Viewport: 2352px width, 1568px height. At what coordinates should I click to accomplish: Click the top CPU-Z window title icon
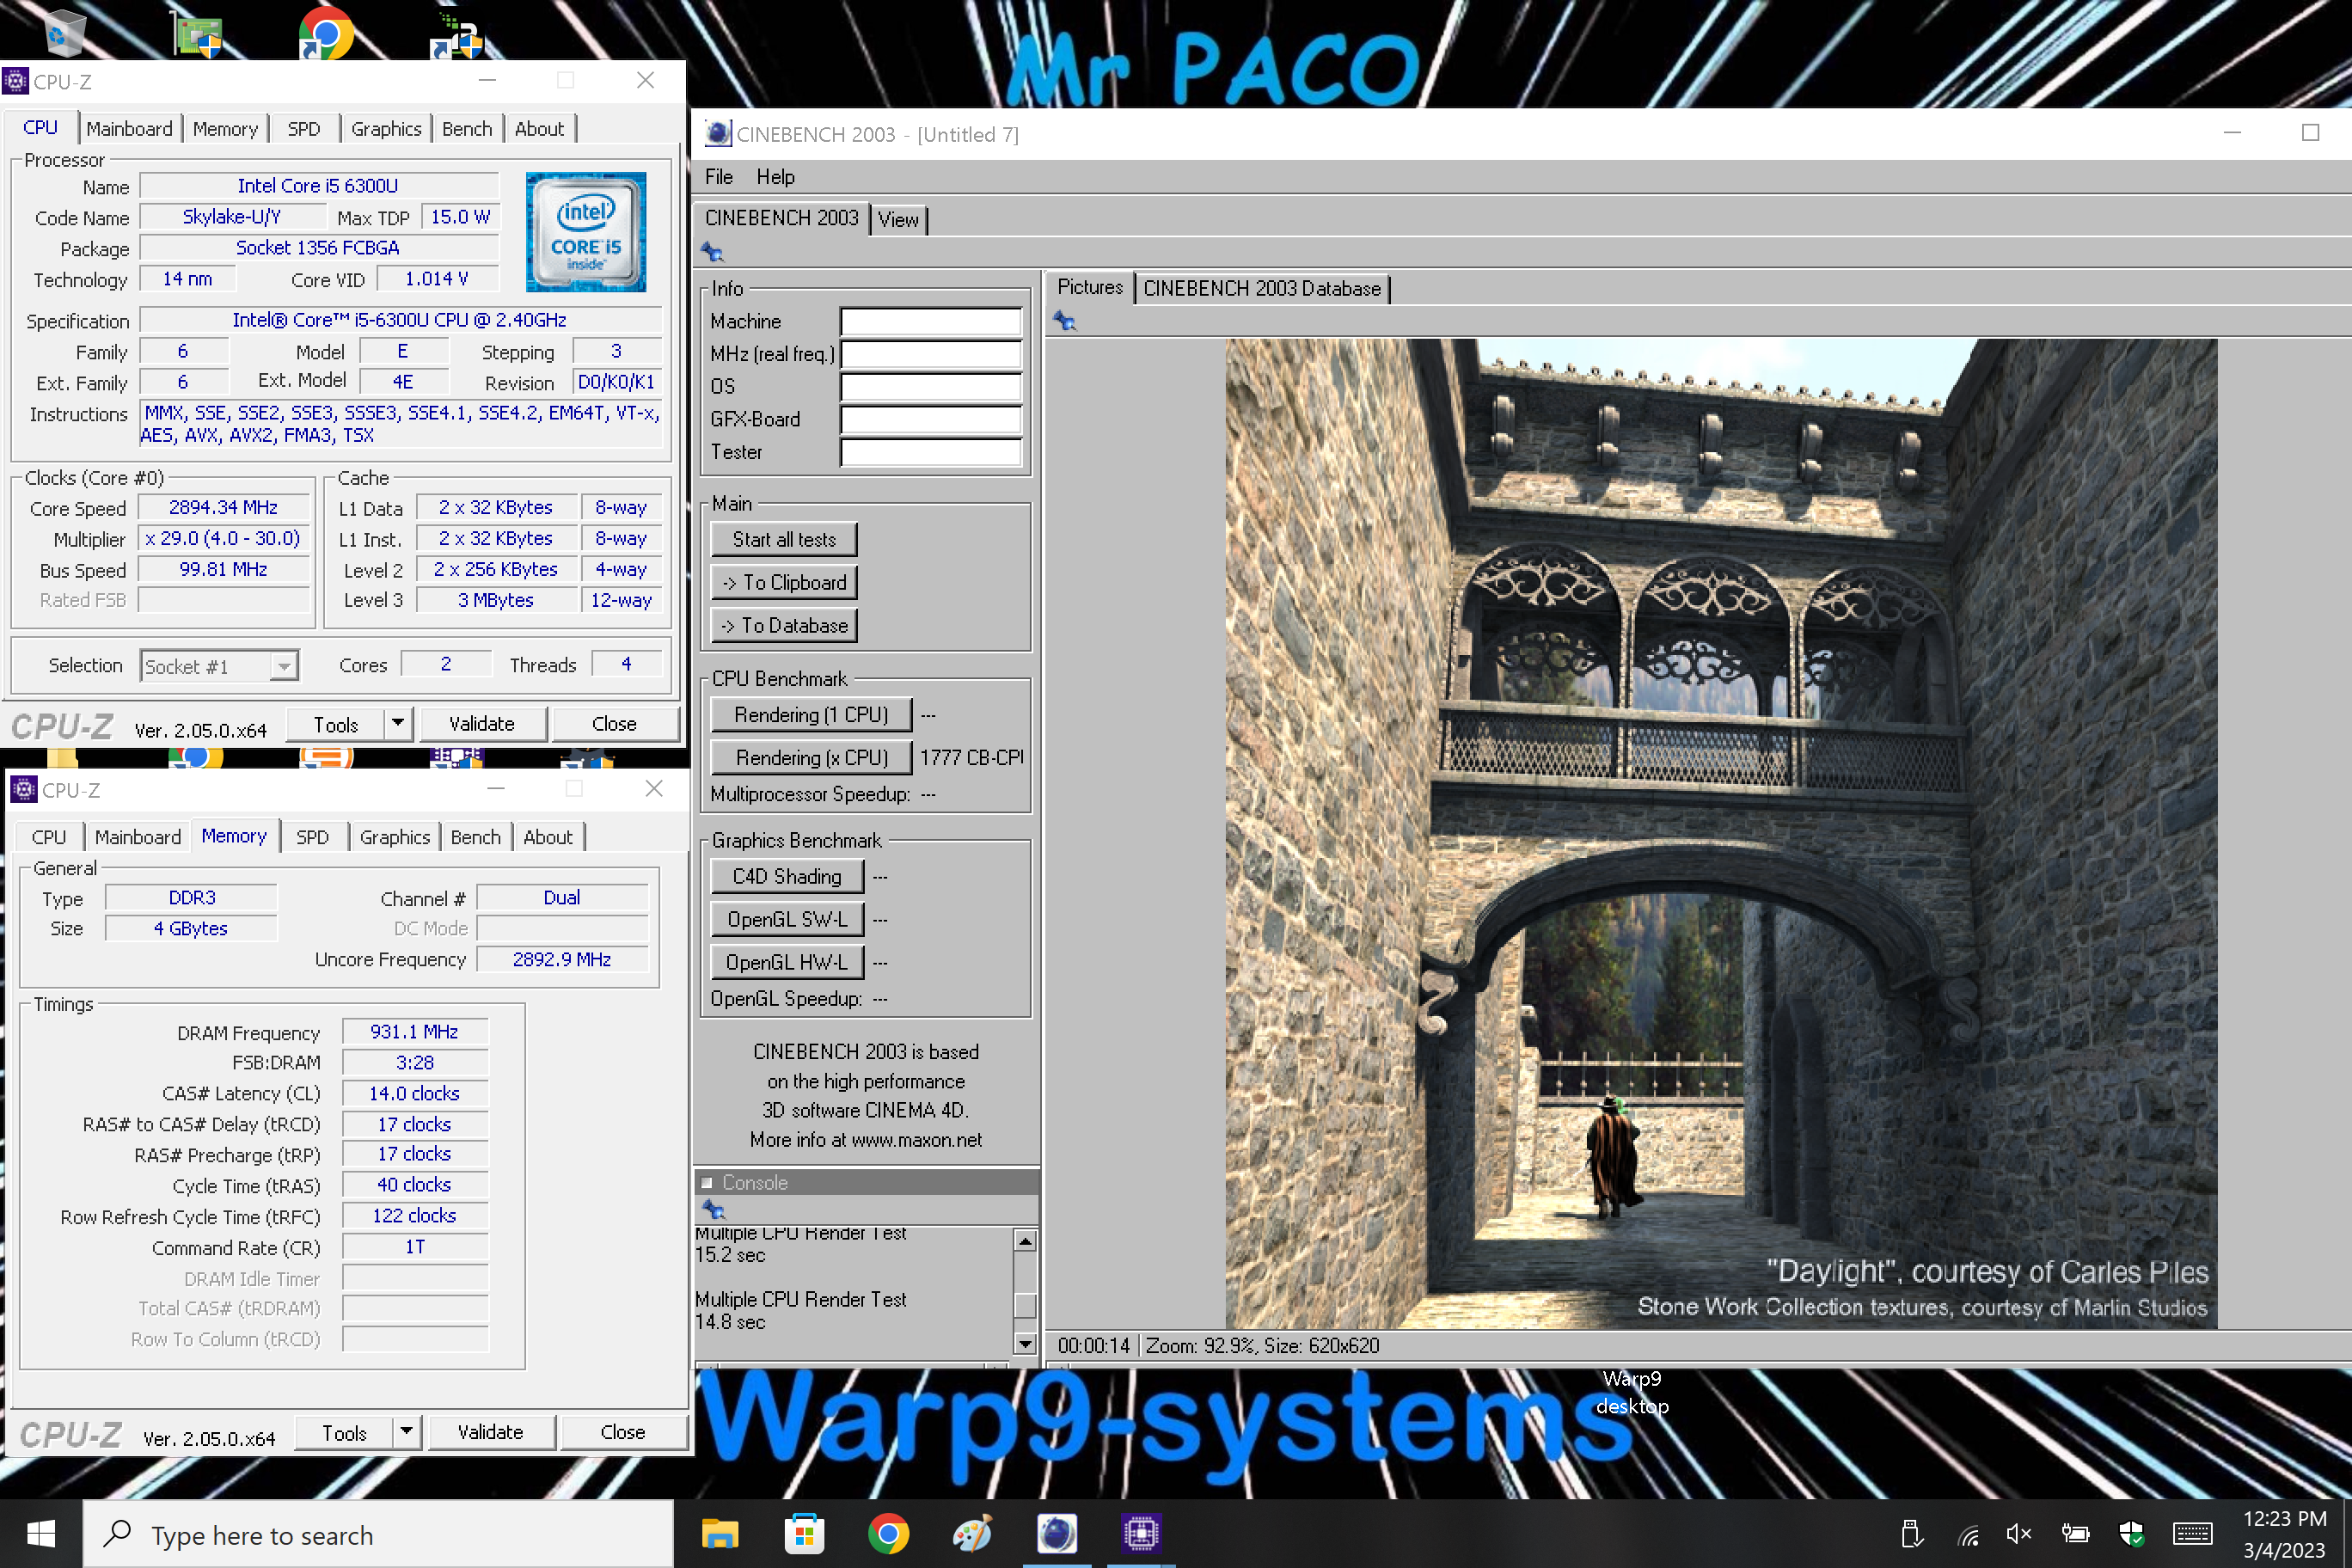pyautogui.click(x=15, y=81)
